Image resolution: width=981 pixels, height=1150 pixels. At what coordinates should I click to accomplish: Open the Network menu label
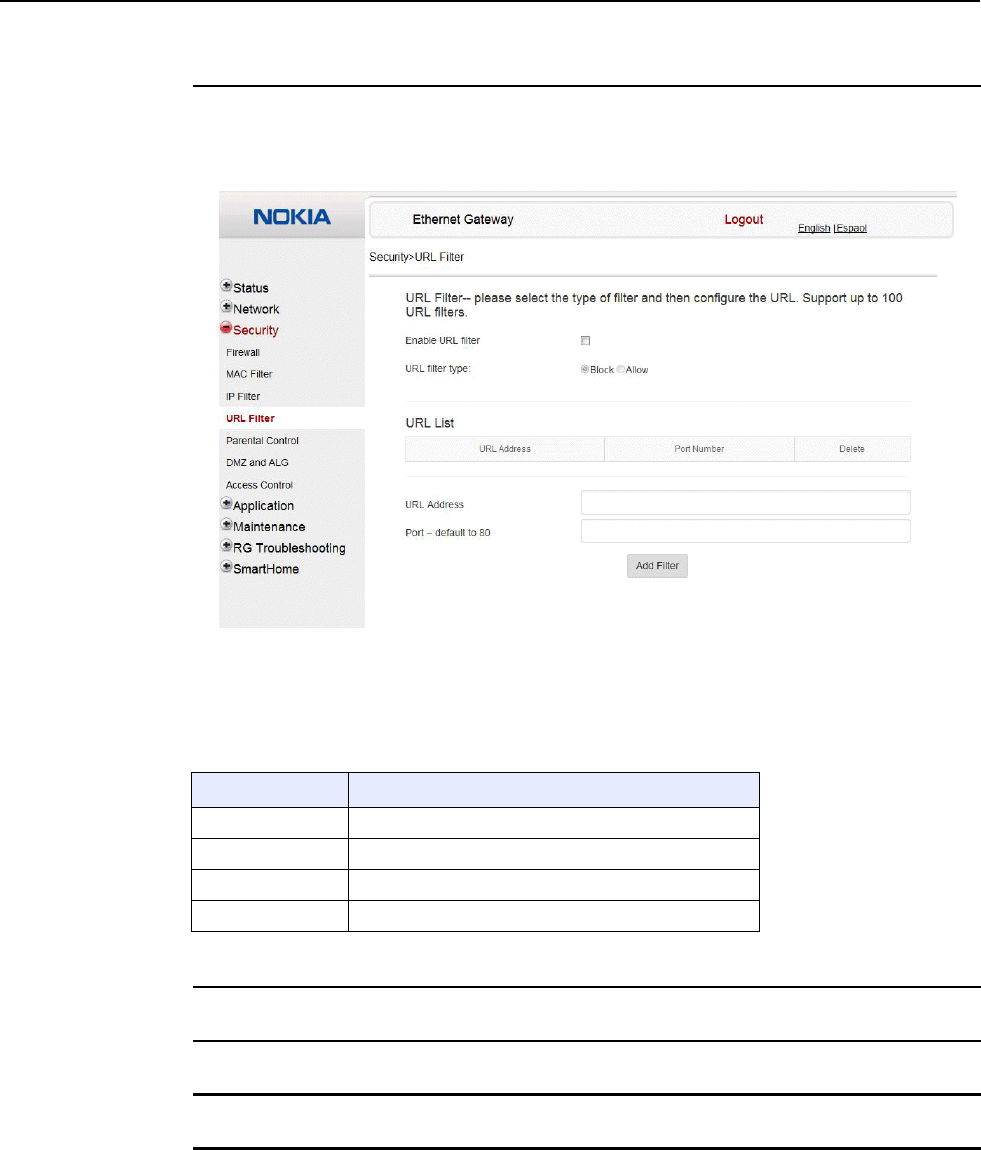256,310
